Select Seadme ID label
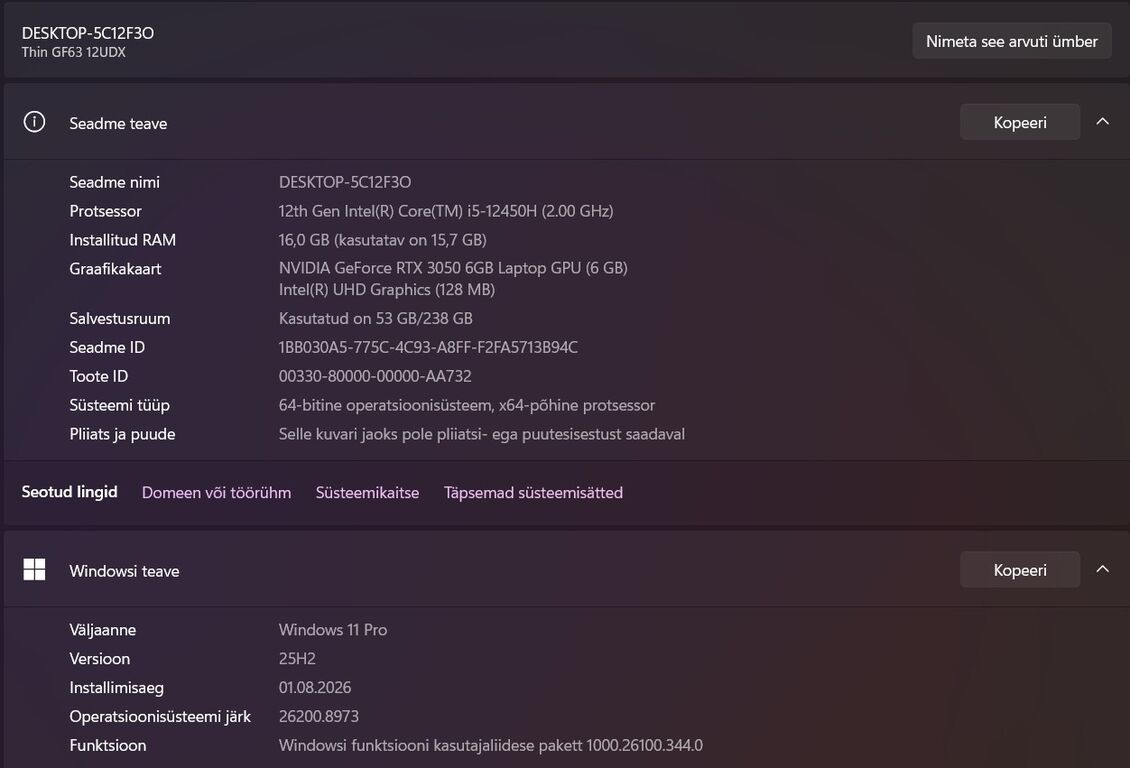This screenshot has width=1130, height=768. point(107,347)
